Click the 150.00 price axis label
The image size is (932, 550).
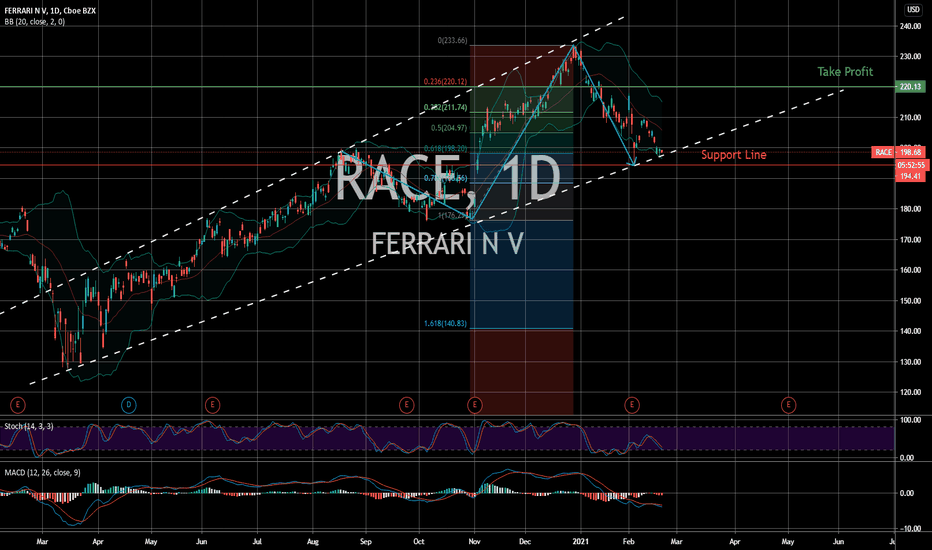tap(911, 301)
